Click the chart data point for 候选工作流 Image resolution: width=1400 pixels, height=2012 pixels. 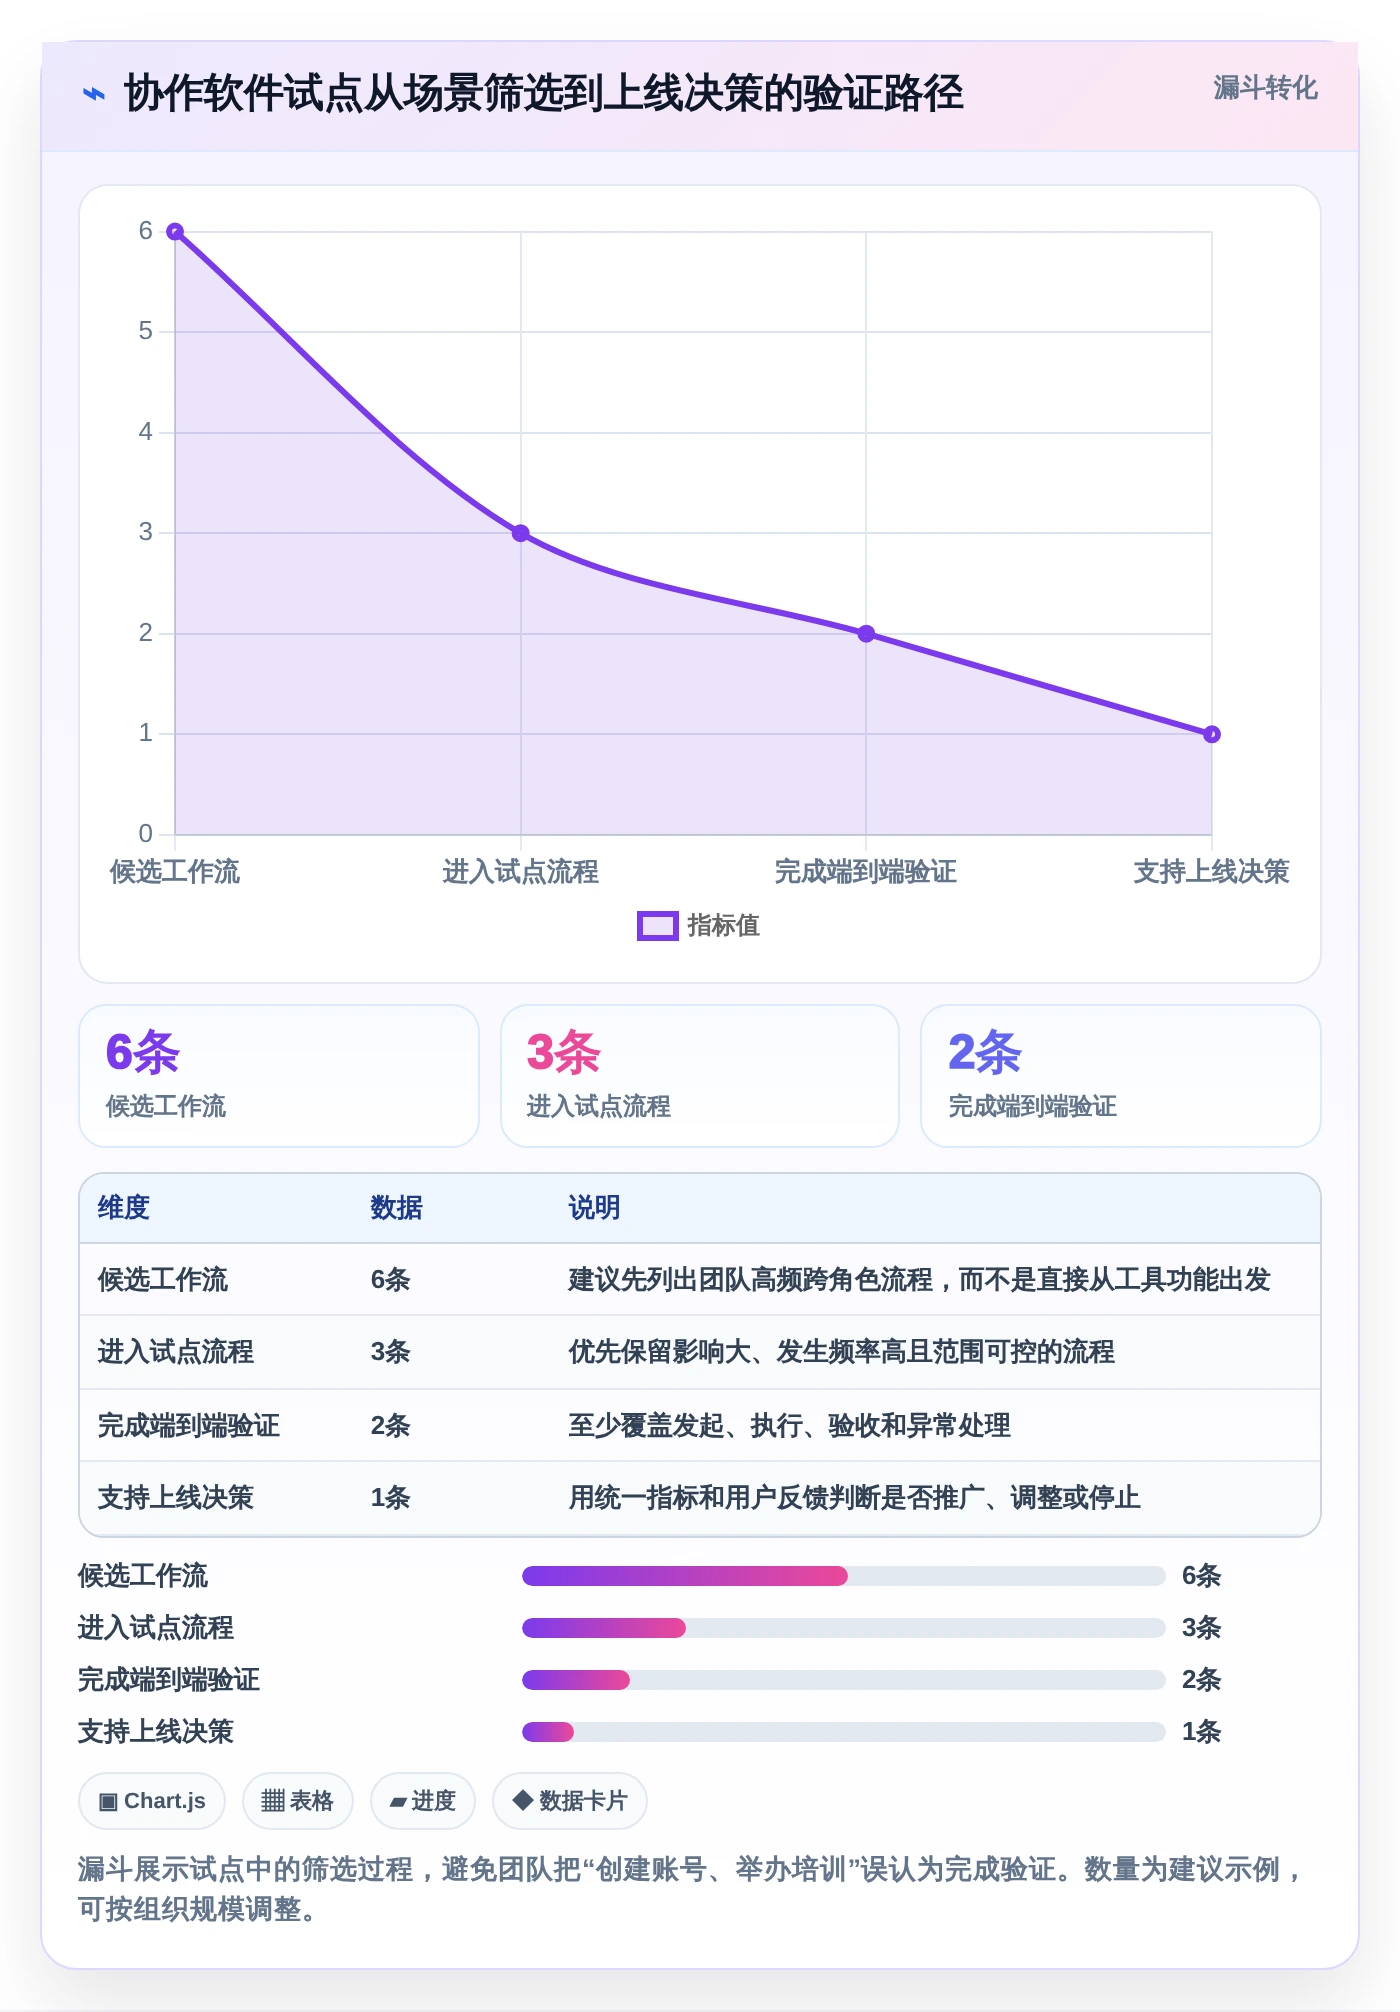[x=175, y=232]
